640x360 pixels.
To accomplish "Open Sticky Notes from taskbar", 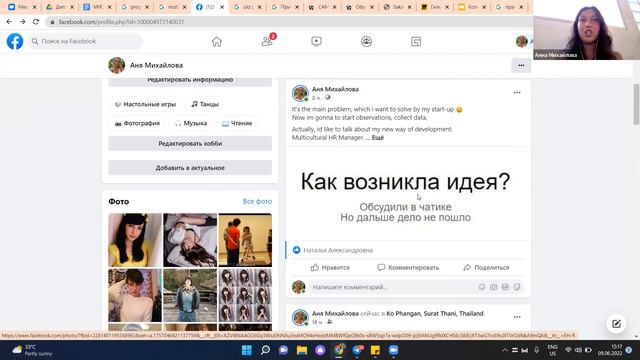I will [x=375, y=350].
